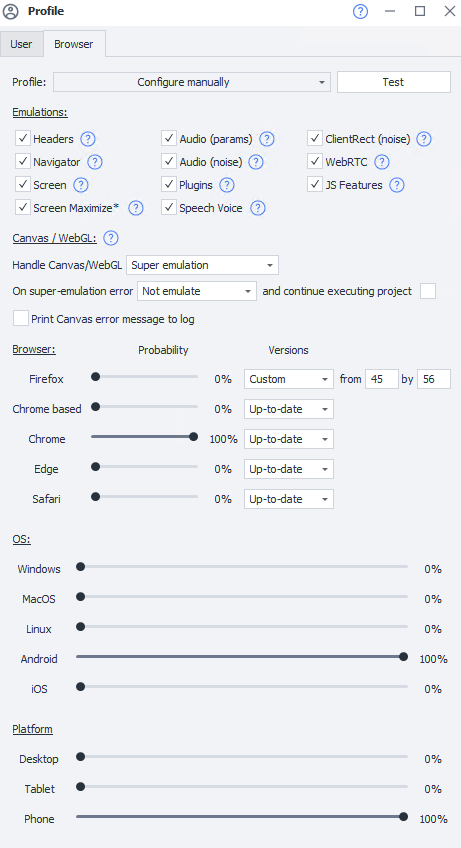461x848 pixels.
Task: Expand the Handle Canvas/WebGL Super emulation dropdown
Action: pyautogui.click(x=202, y=266)
